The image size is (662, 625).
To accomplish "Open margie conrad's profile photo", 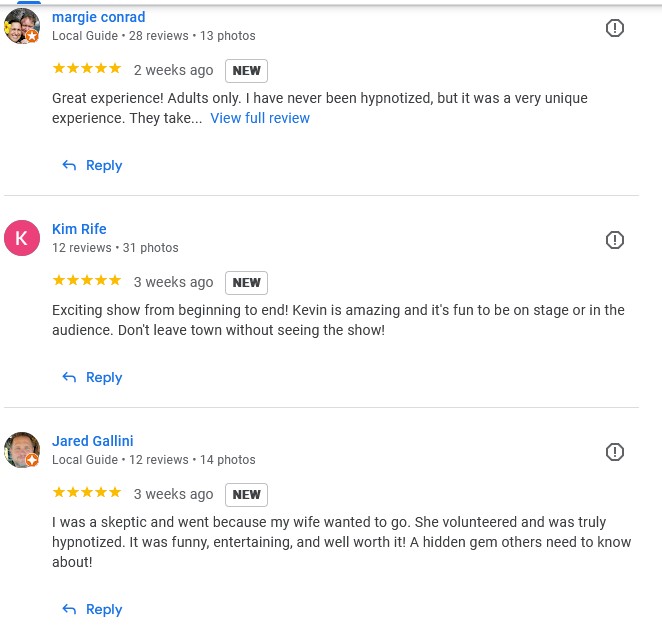I will click(x=22, y=27).
